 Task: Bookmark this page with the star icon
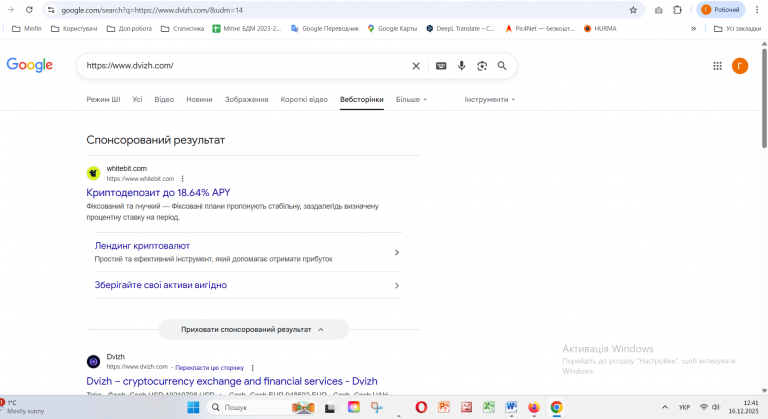633,10
